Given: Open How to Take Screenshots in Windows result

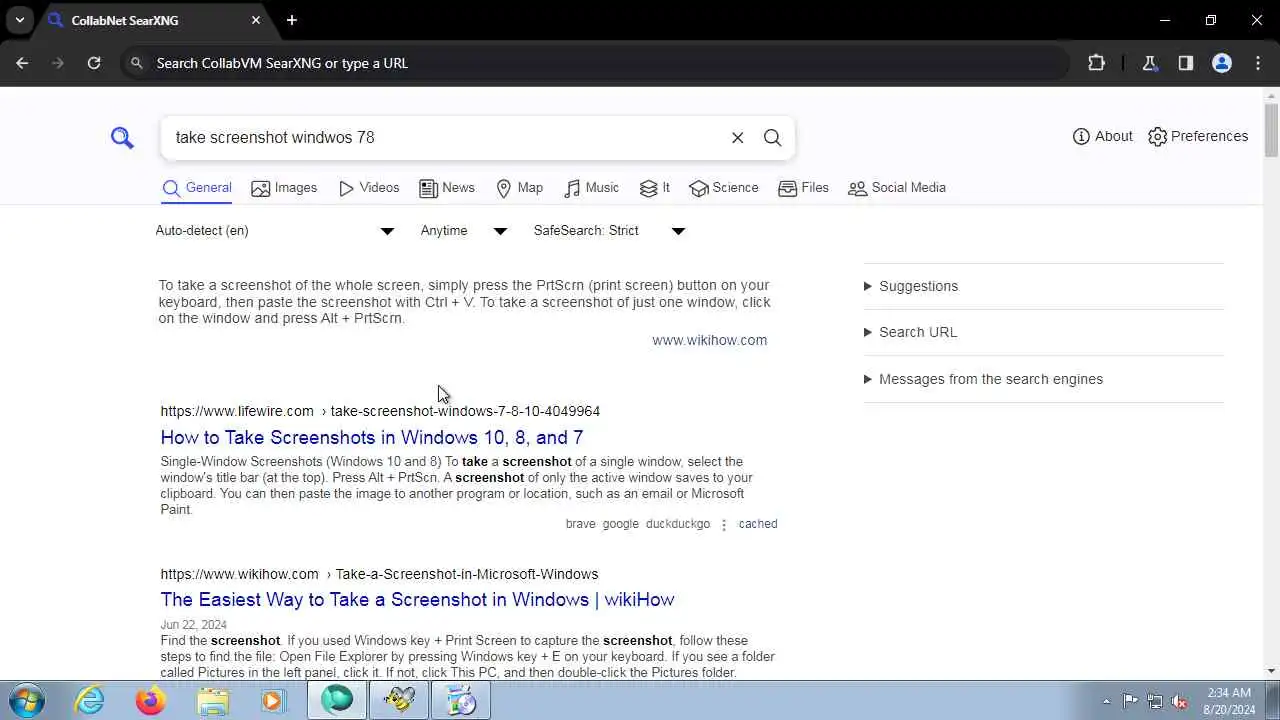Looking at the screenshot, I should tap(372, 437).
